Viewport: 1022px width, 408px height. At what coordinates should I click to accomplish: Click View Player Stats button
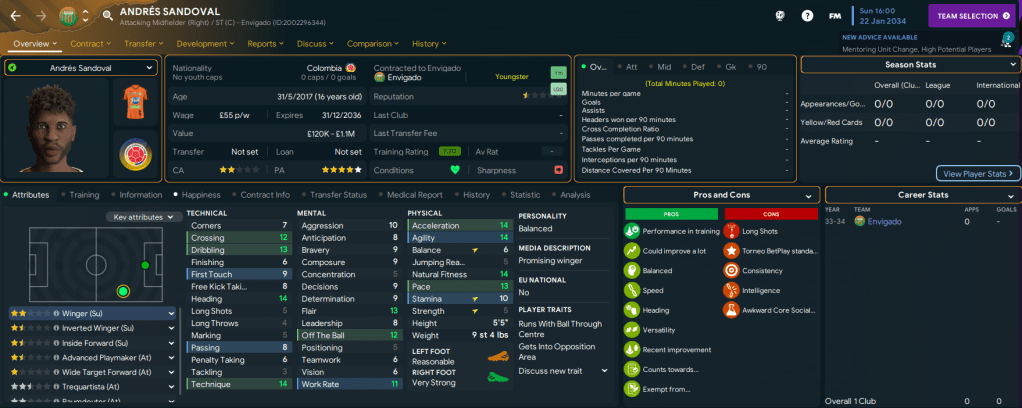click(977, 173)
